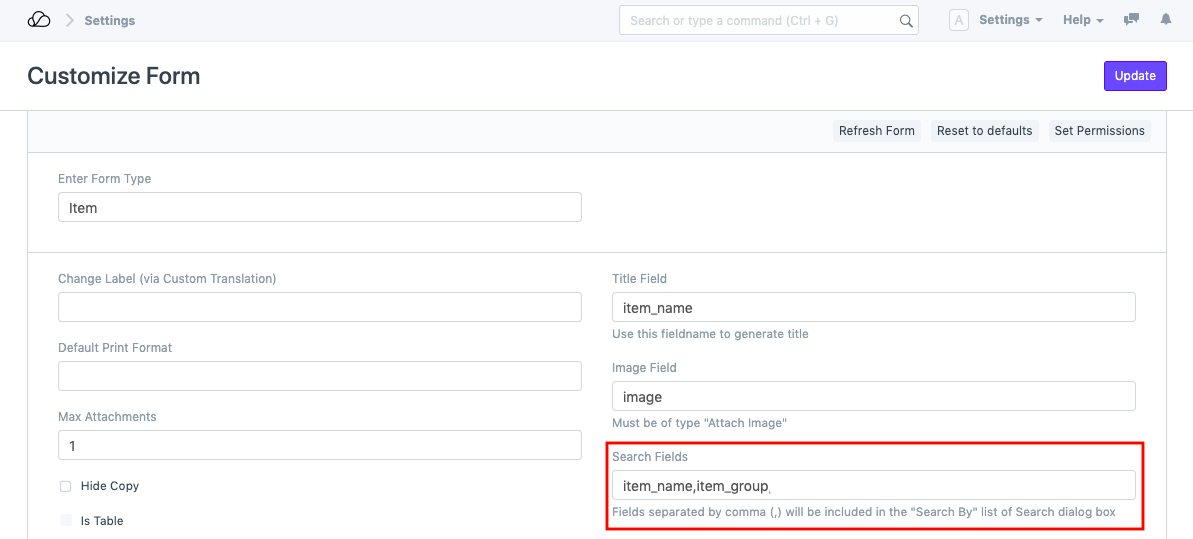Click Reset to defaults button
Screen dimensions: 1193x539
click(x=984, y=131)
